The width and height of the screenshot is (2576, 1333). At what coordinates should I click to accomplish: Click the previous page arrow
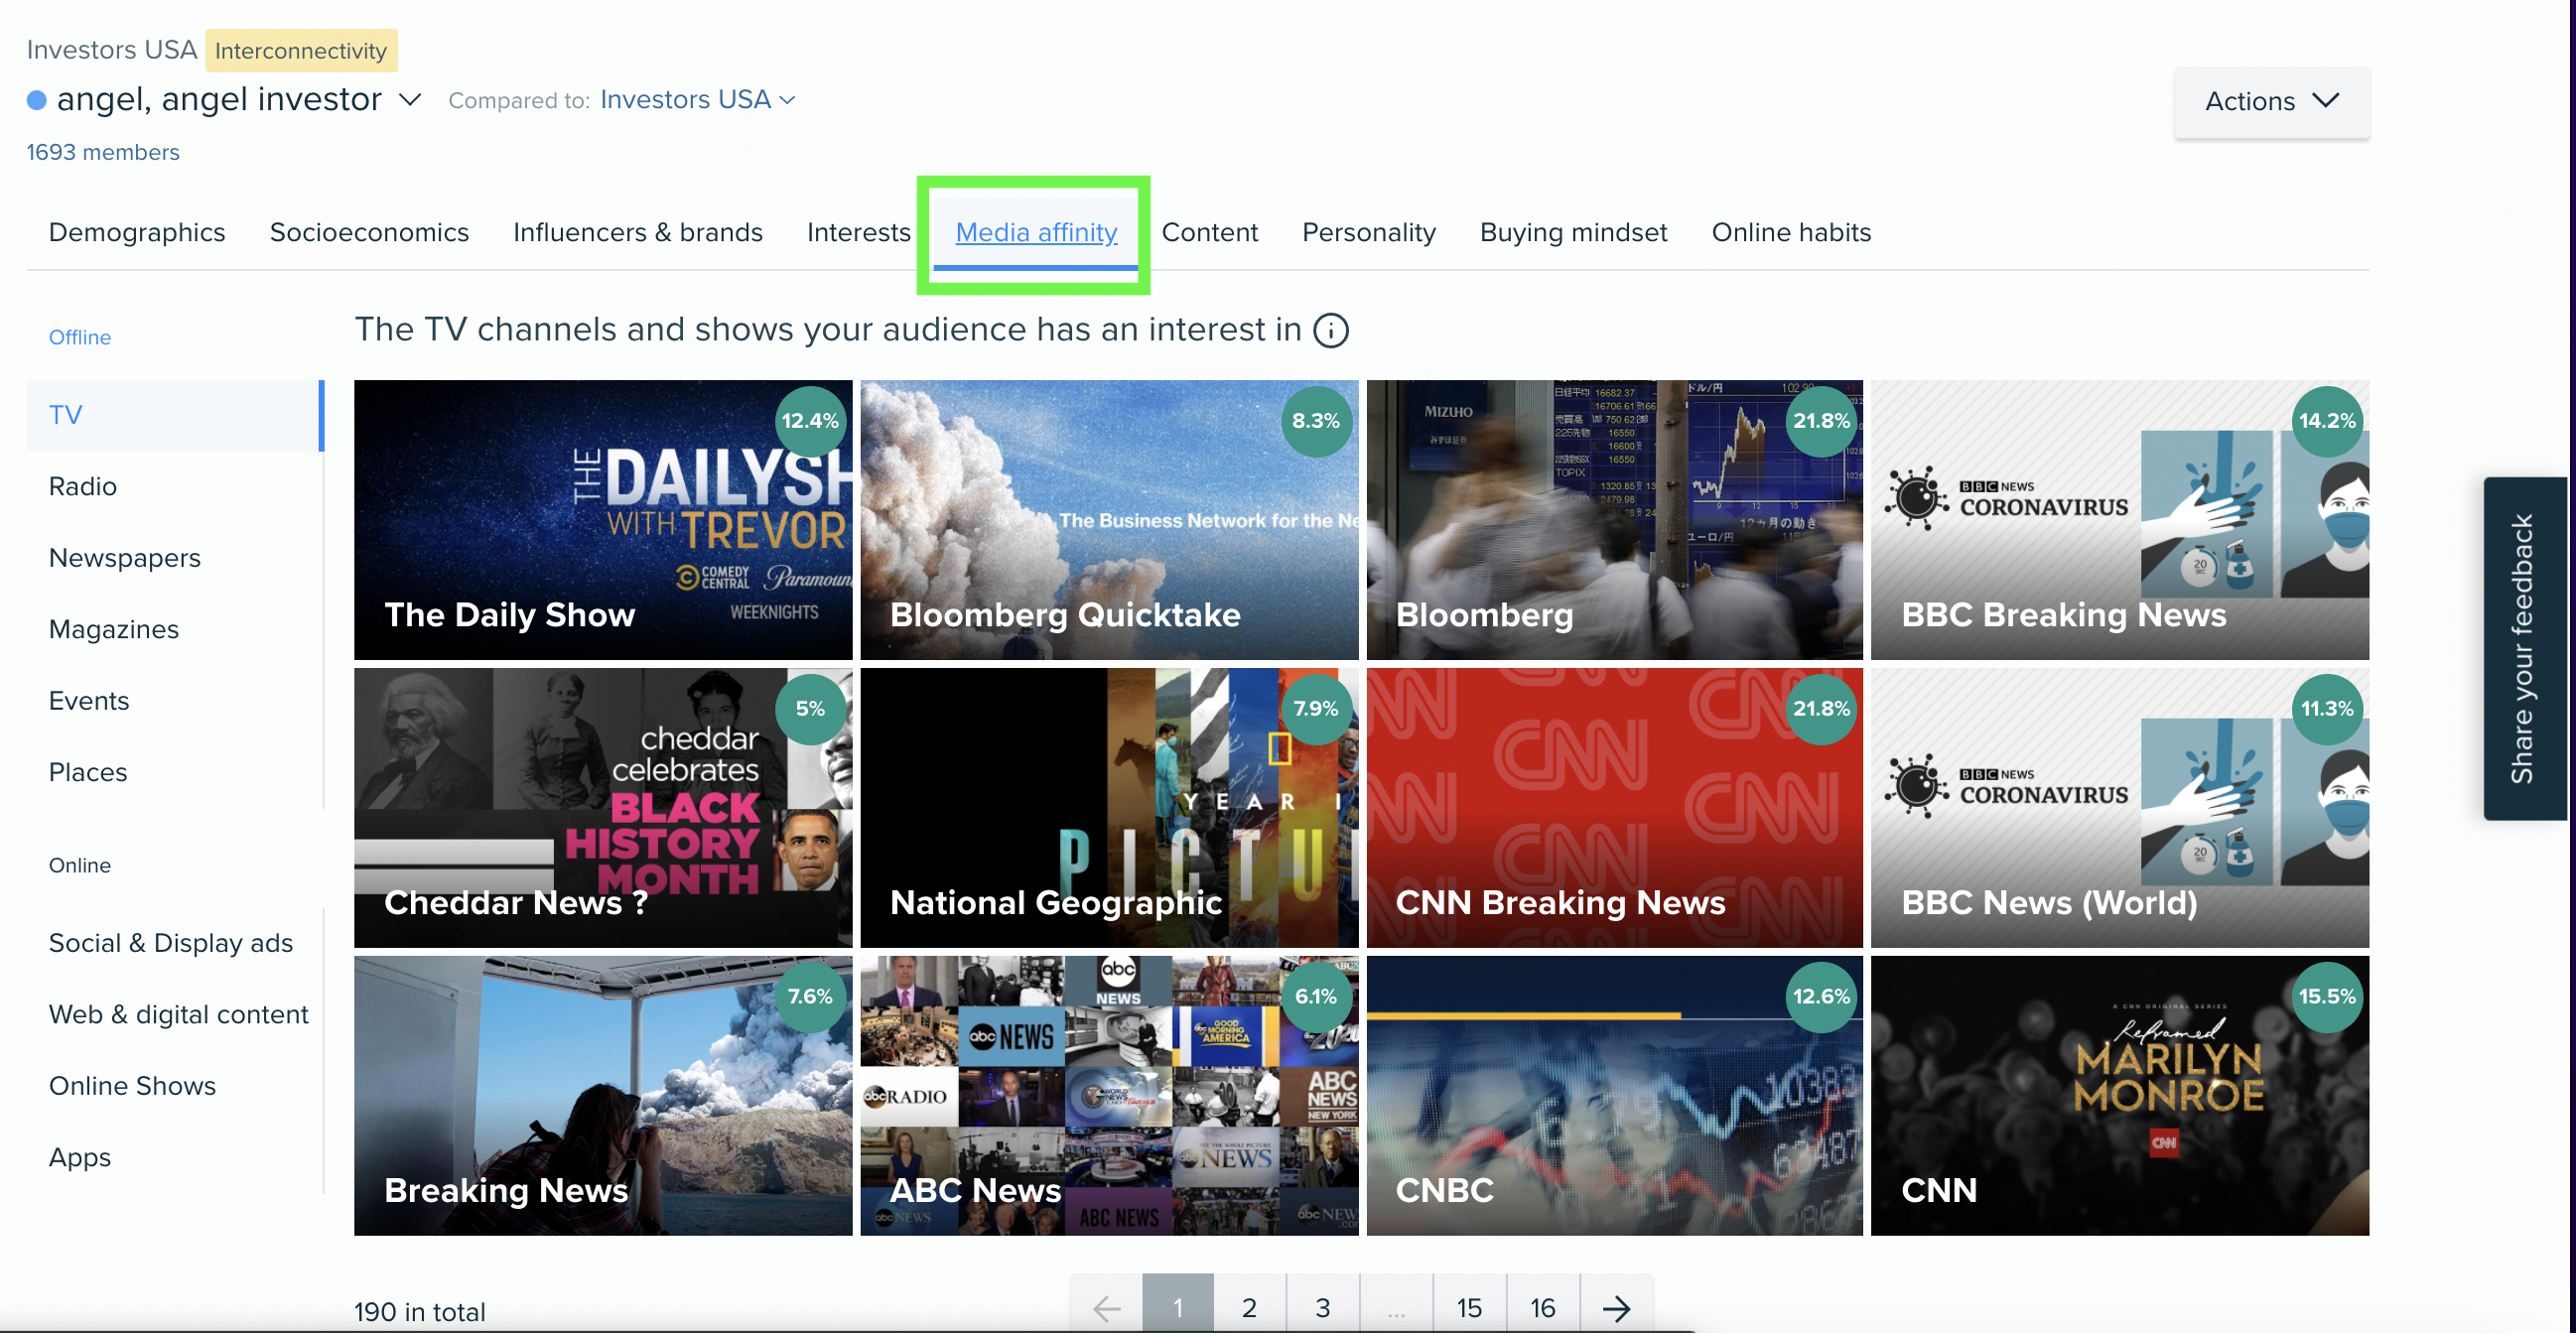point(1106,1307)
